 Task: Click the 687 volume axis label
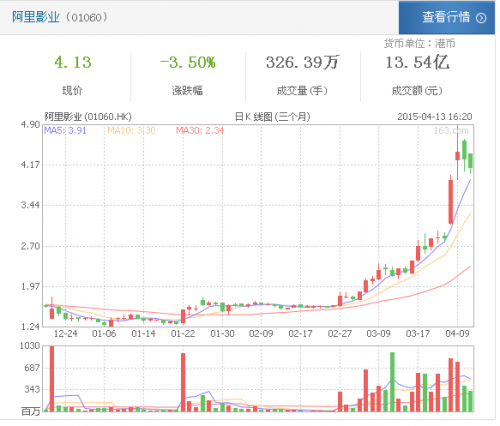[32, 368]
